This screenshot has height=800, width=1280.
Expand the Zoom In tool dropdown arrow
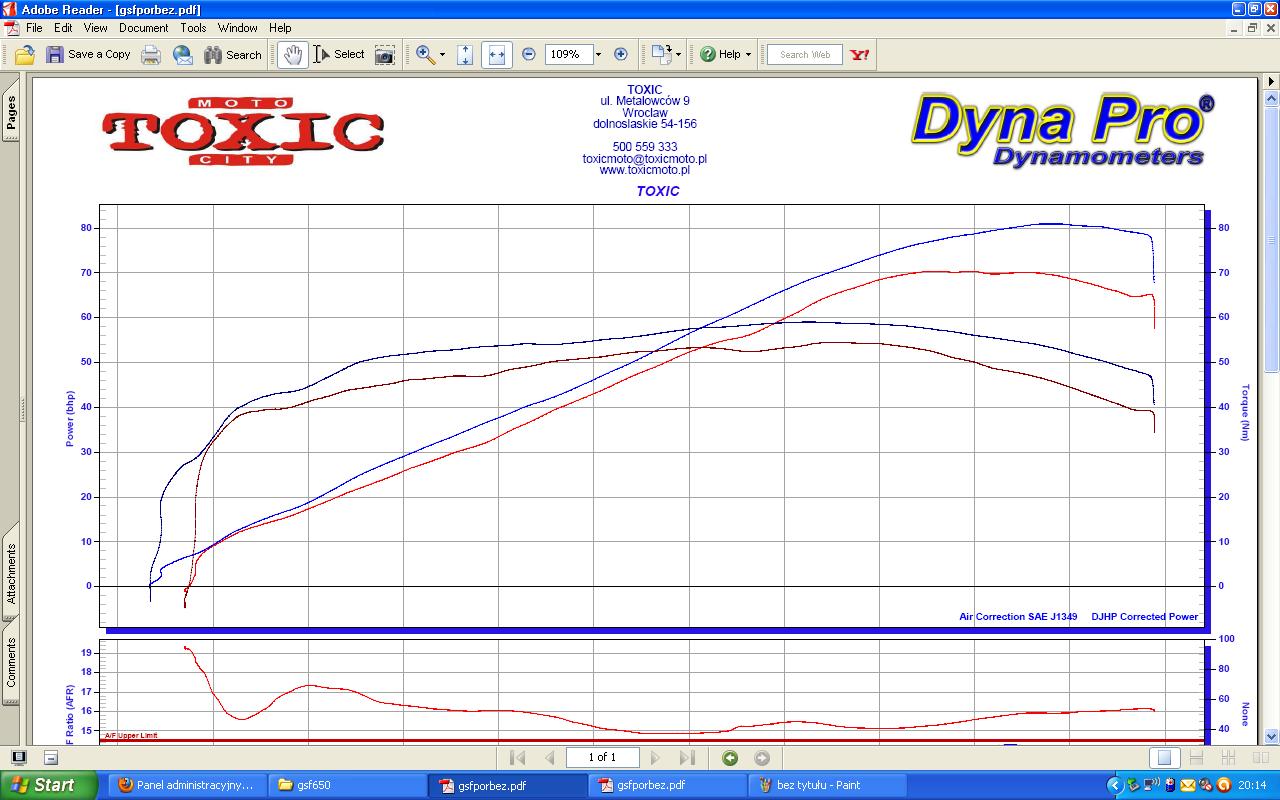(442, 55)
